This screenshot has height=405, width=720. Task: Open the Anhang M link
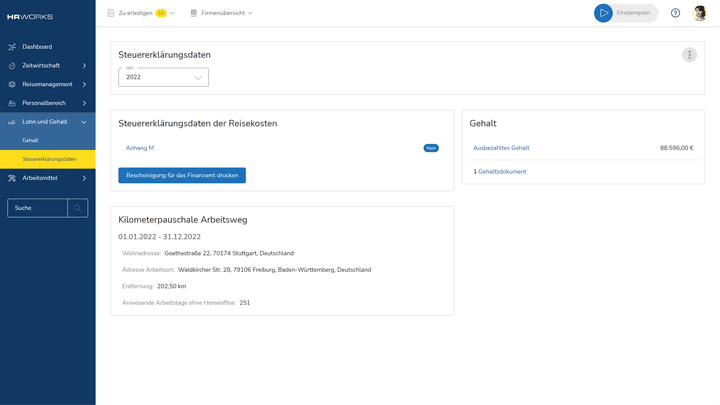(x=140, y=148)
